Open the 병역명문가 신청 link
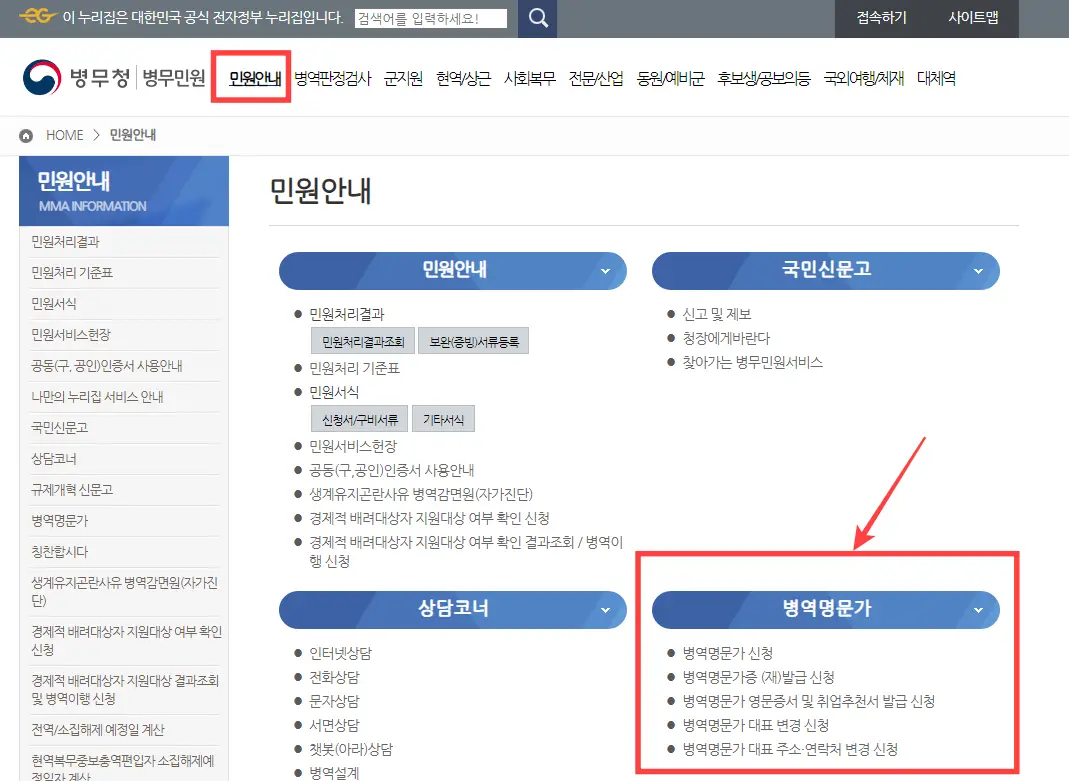The image size is (1069, 781). pyautogui.click(x=728, y=651)
